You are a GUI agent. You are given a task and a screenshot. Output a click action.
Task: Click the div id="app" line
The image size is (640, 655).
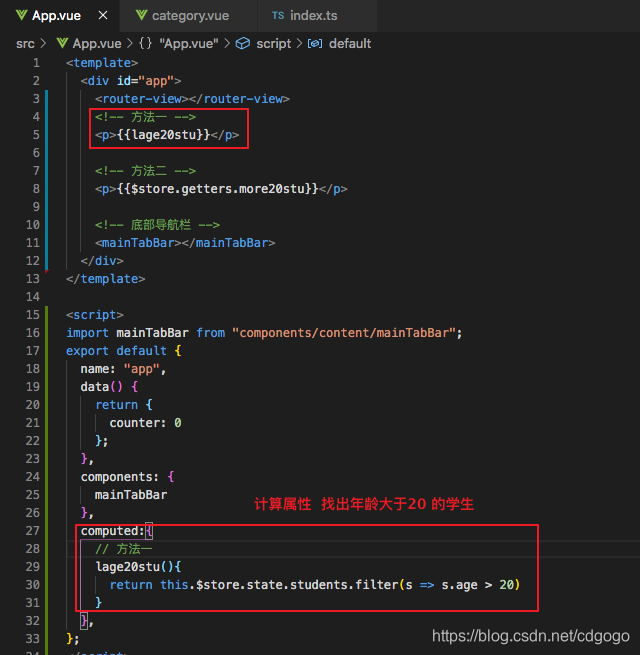[x=131, y=81]
